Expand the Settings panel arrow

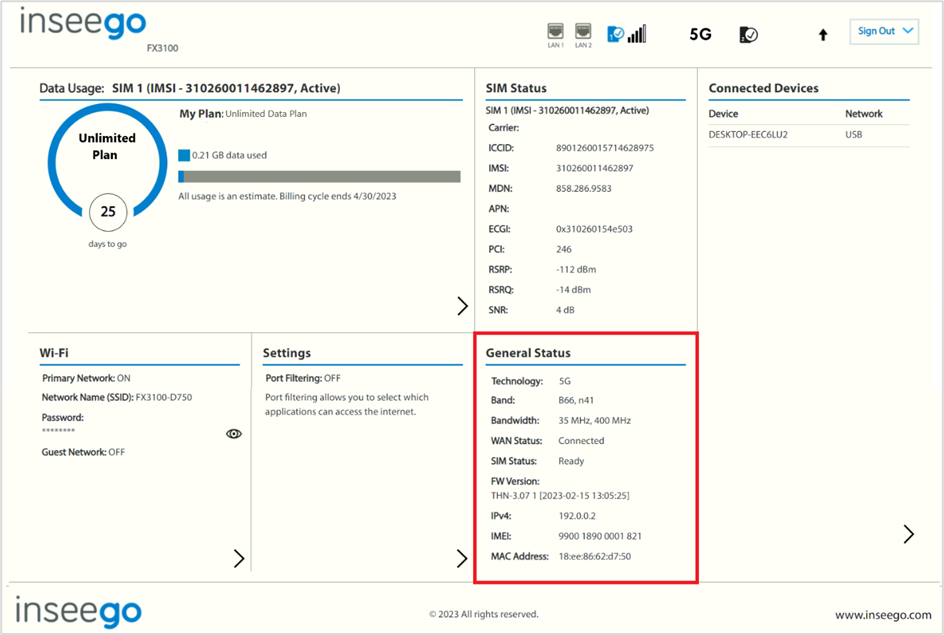(462, 559)
